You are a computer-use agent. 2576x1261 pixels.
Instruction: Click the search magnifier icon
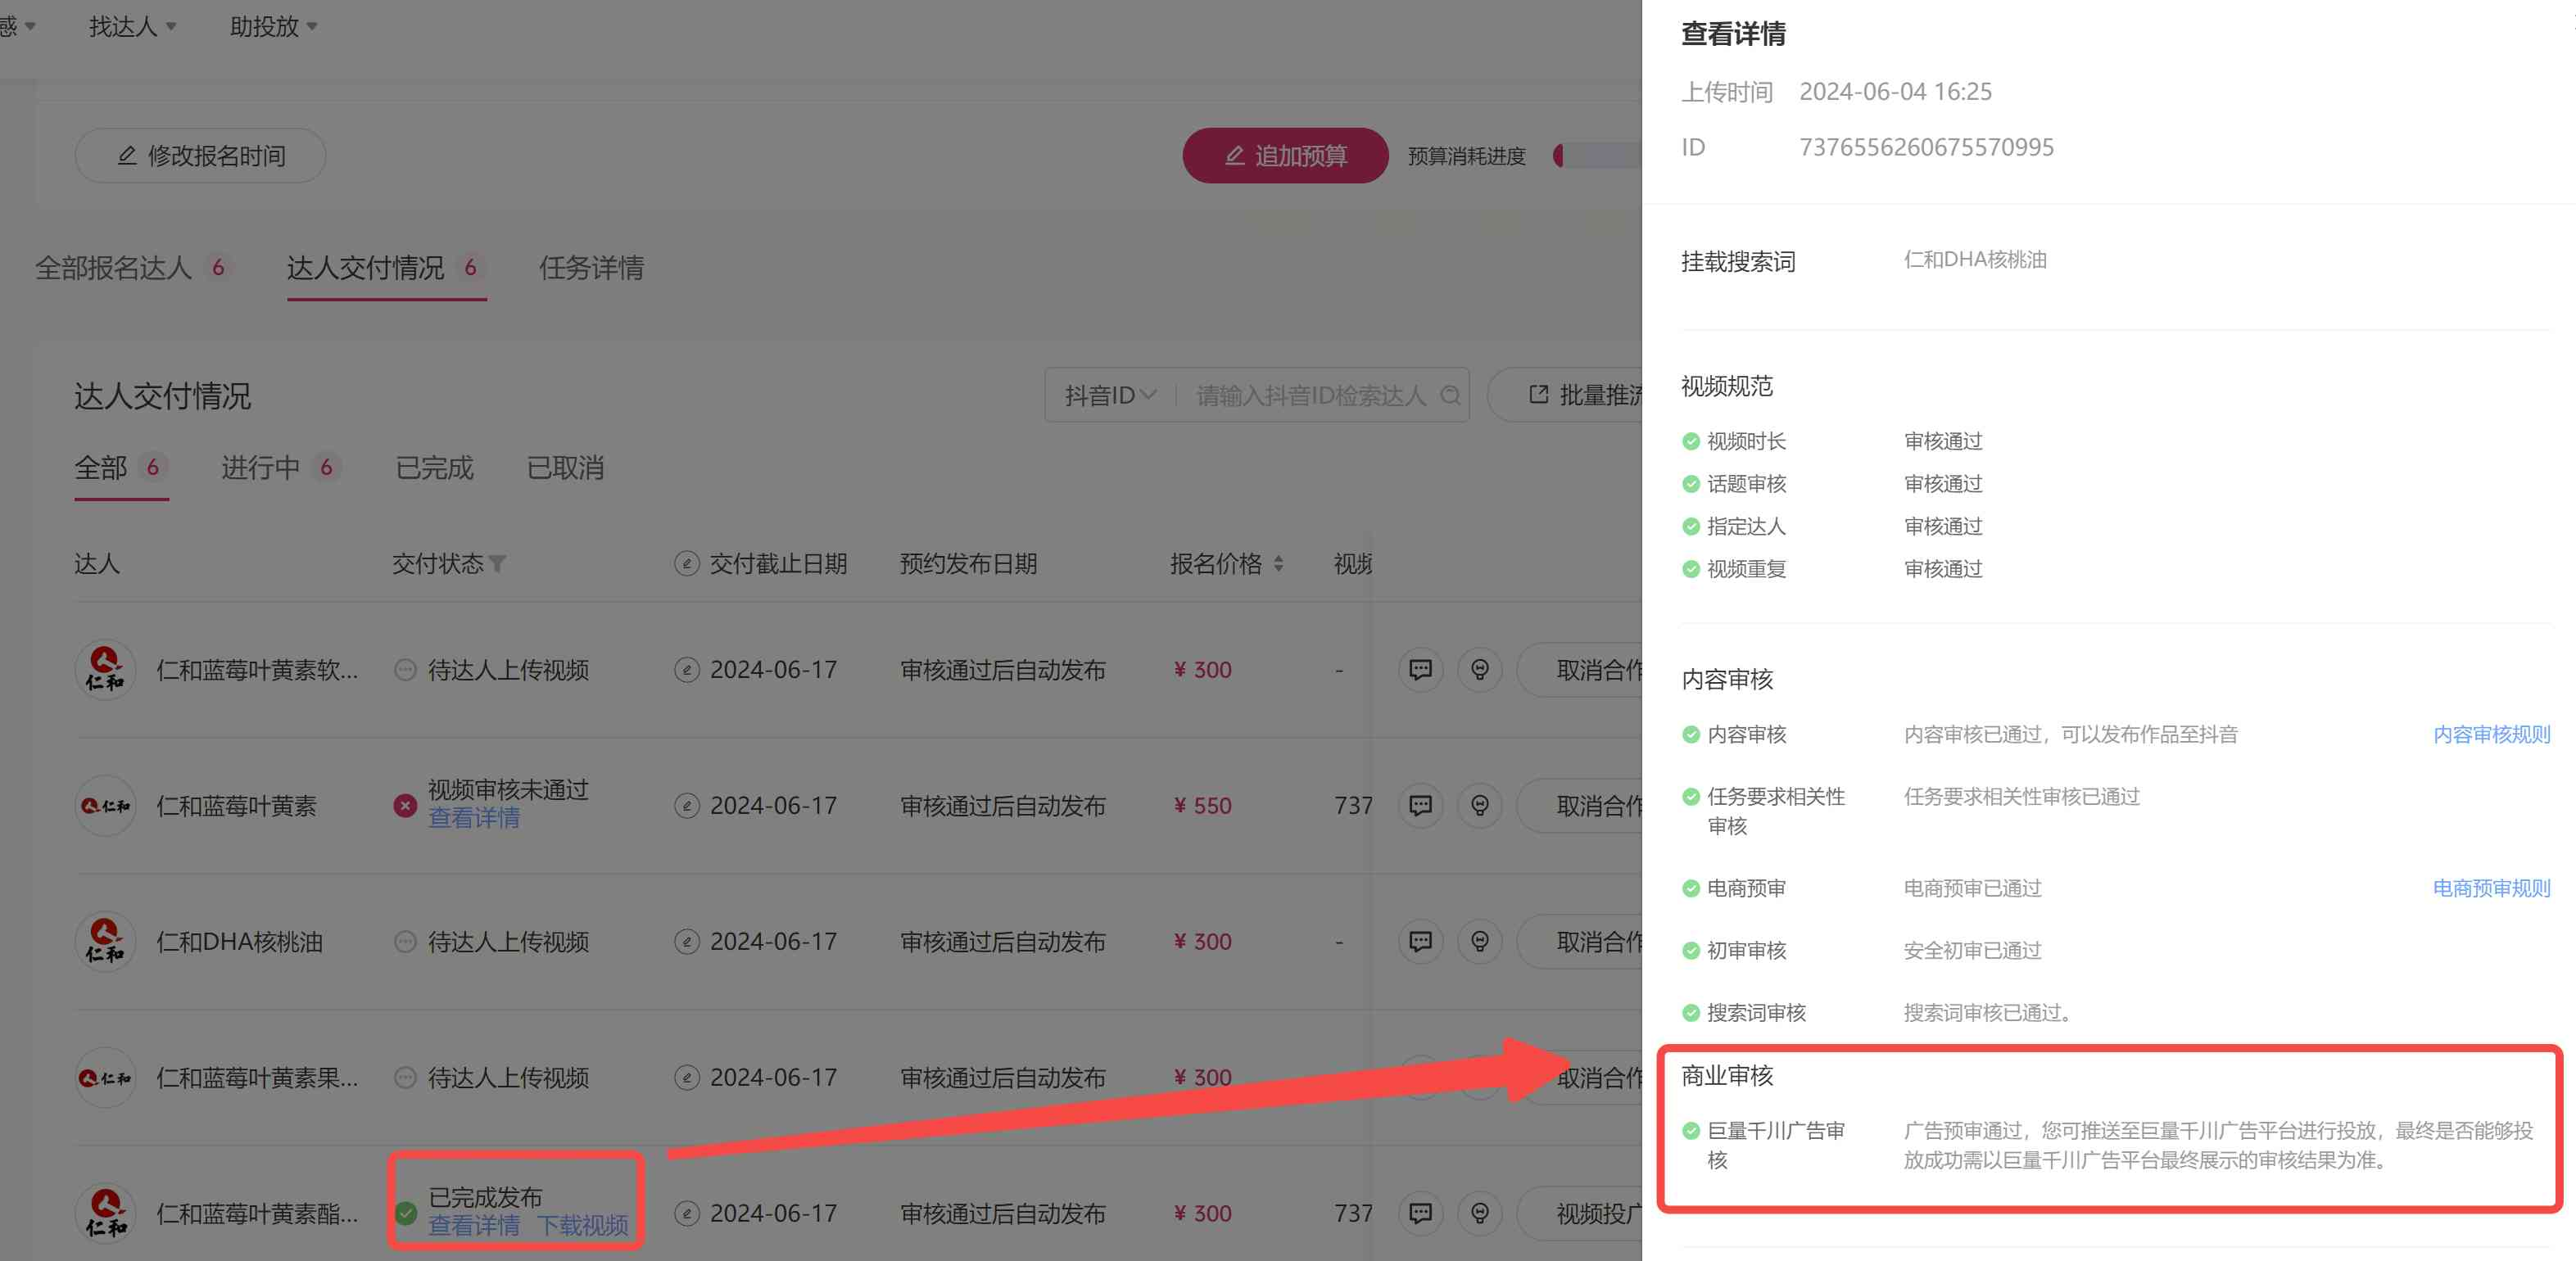(x=1450, y=396)
